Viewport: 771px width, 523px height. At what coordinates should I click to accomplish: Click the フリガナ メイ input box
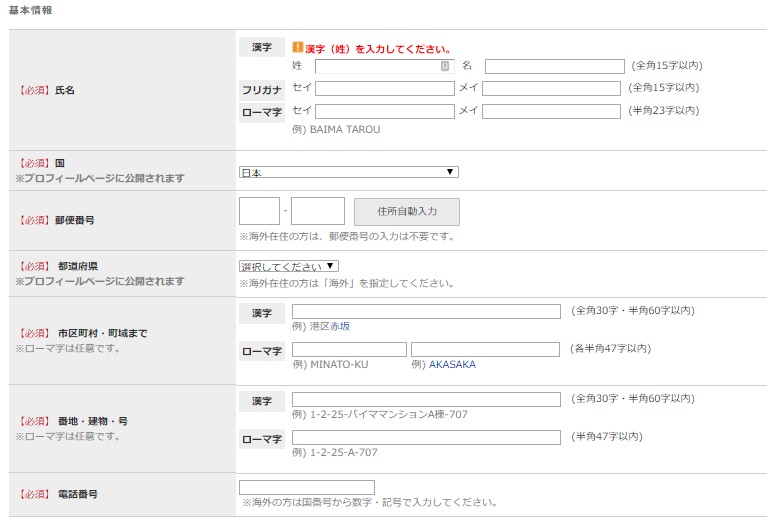[x=551, y=88]
